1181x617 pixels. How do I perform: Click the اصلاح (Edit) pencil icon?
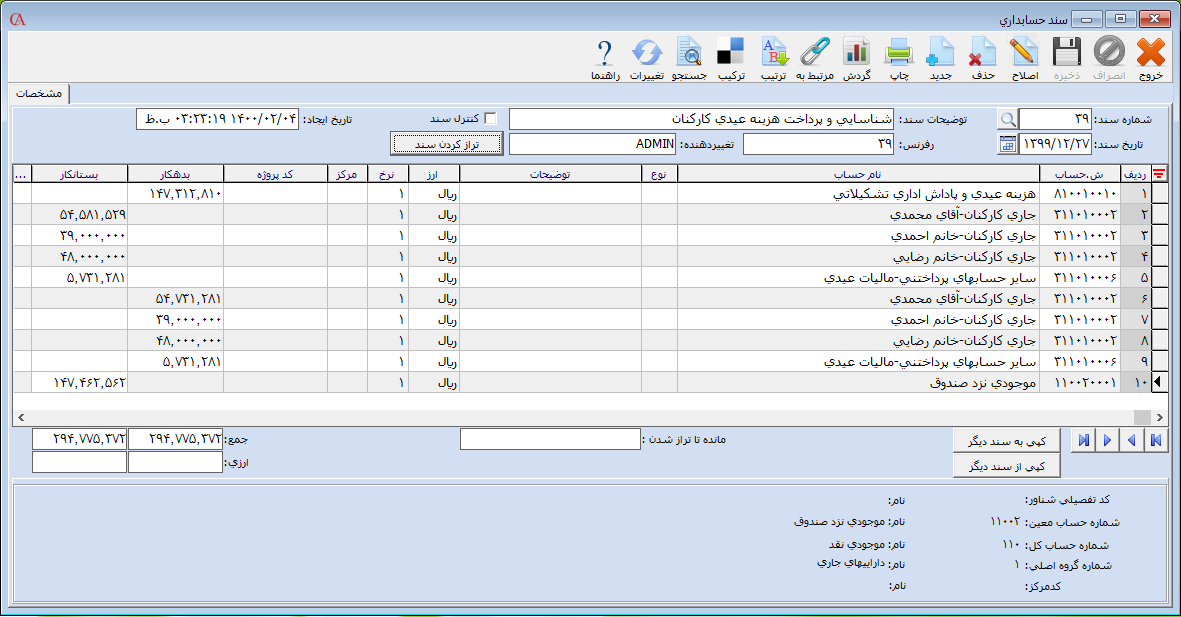click(x=1024, y=58)
